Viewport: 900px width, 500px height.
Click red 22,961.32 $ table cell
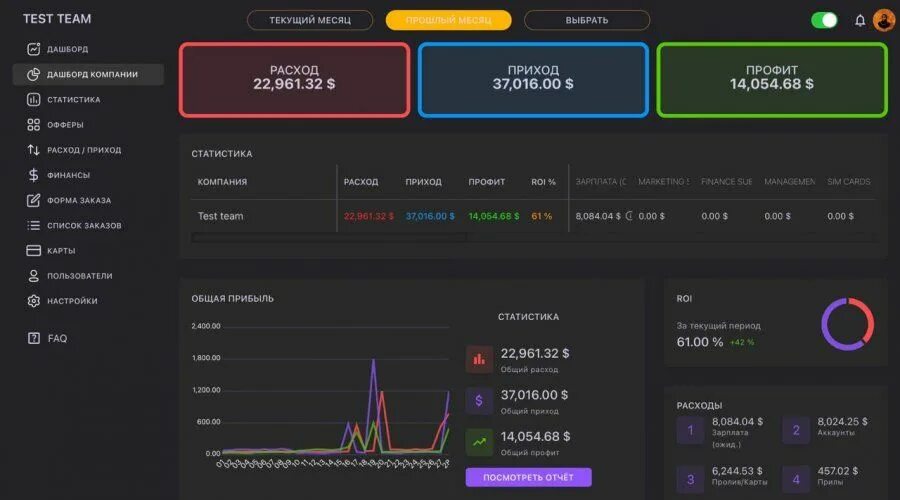pos(368,216)
